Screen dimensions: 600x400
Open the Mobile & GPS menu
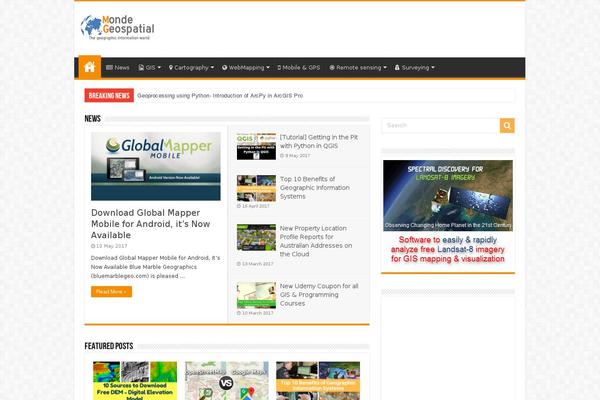tap(299, 68)
